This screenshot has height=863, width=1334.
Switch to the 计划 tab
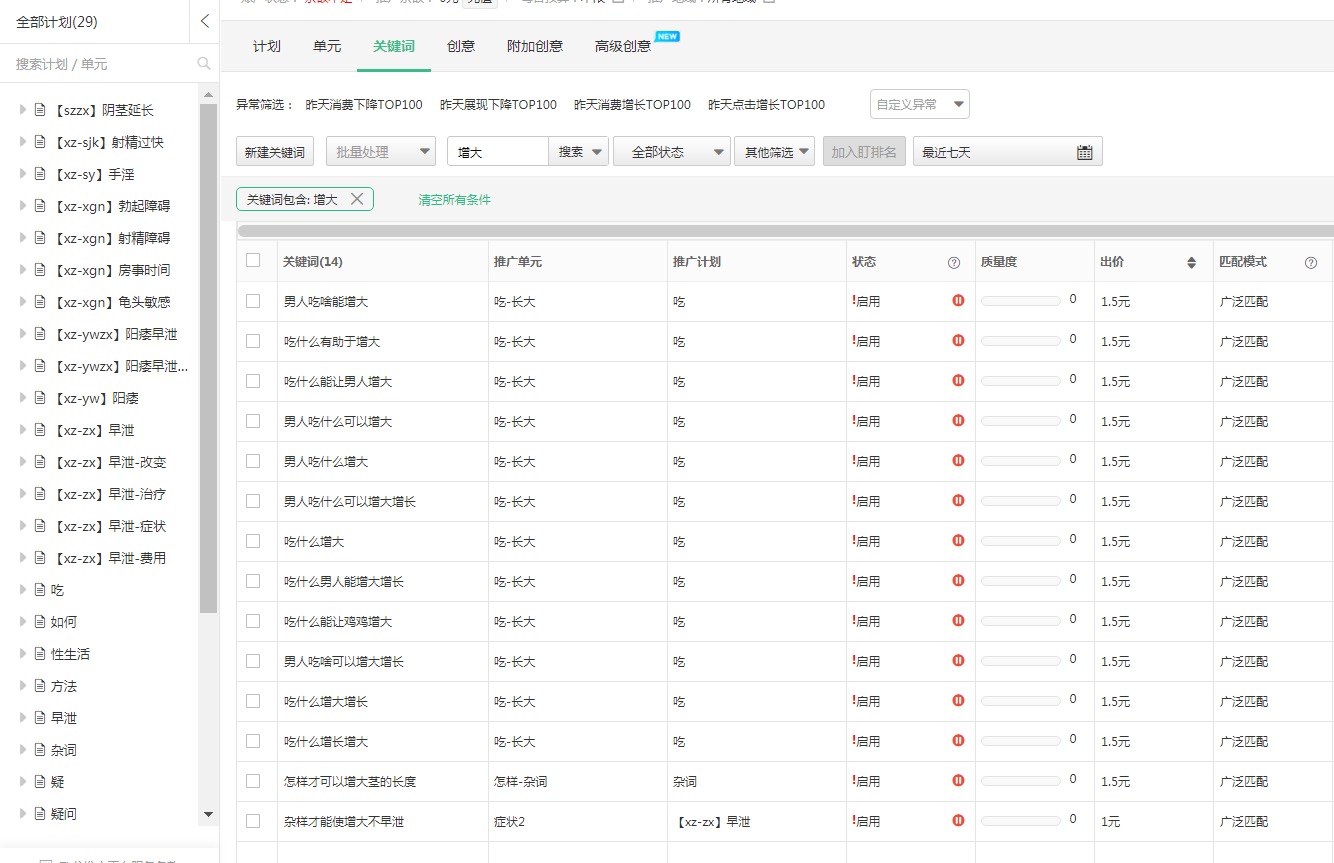pyautogui.click(x=265, y=45)
